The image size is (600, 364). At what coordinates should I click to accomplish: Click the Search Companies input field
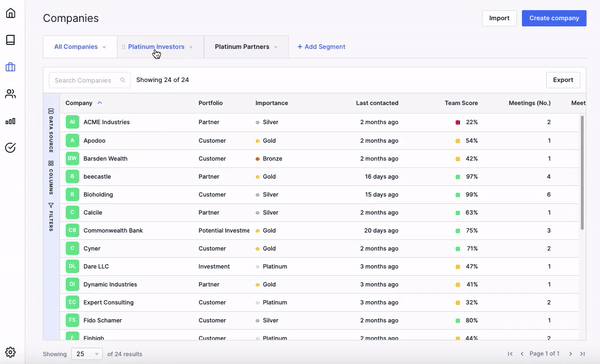point(90,80)
